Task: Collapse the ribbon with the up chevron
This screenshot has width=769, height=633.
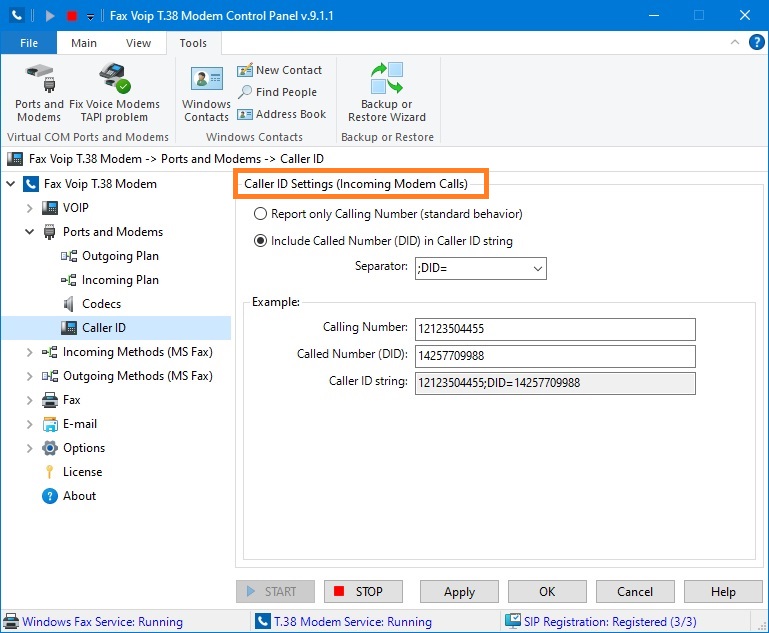Action: click(x=735, y=42)
